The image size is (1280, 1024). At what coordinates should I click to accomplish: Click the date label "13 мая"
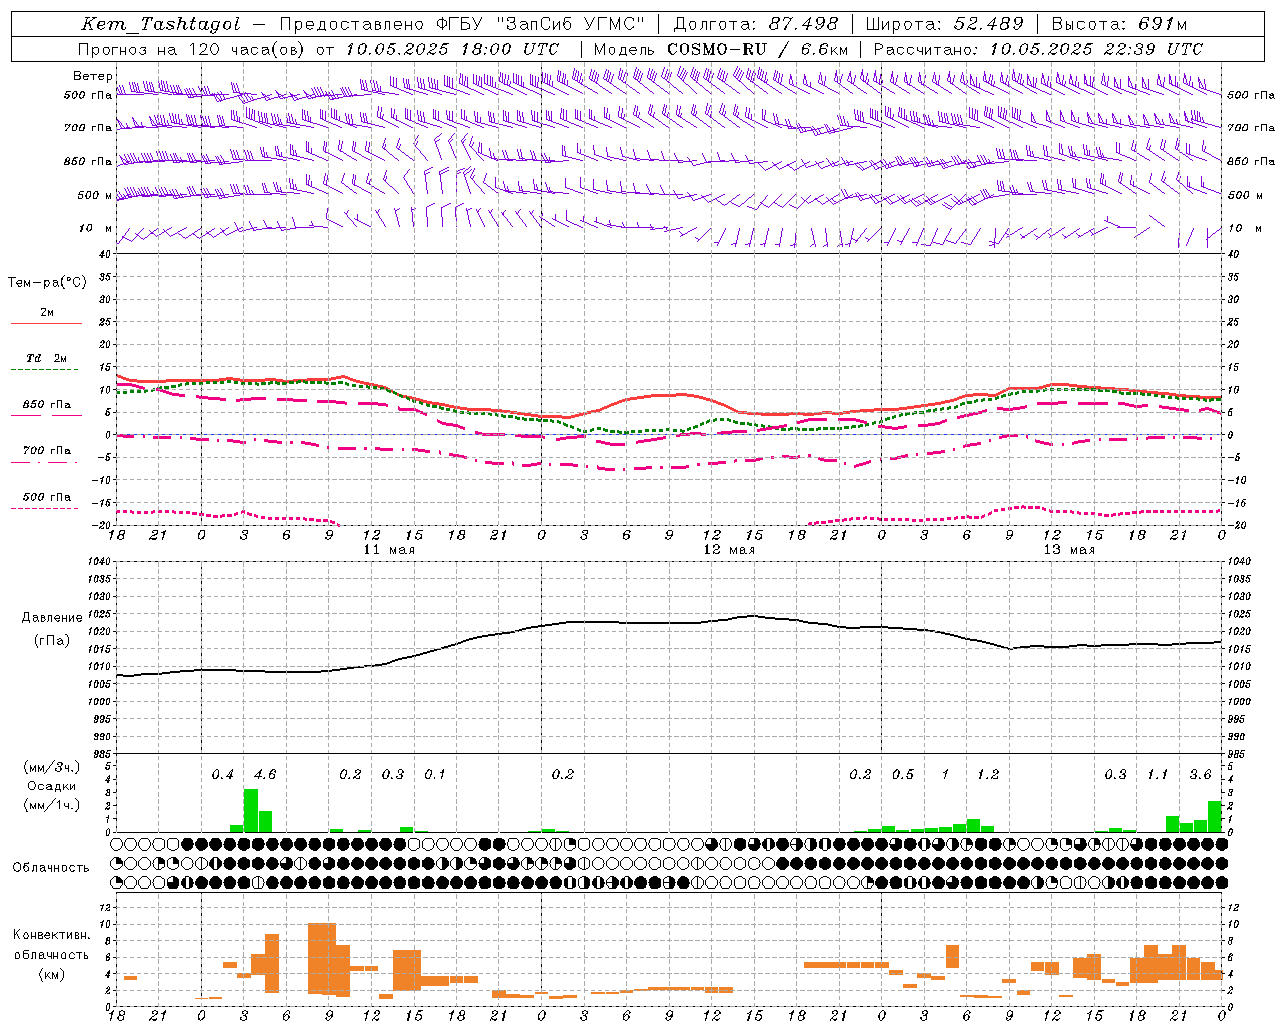point(1068,550)
